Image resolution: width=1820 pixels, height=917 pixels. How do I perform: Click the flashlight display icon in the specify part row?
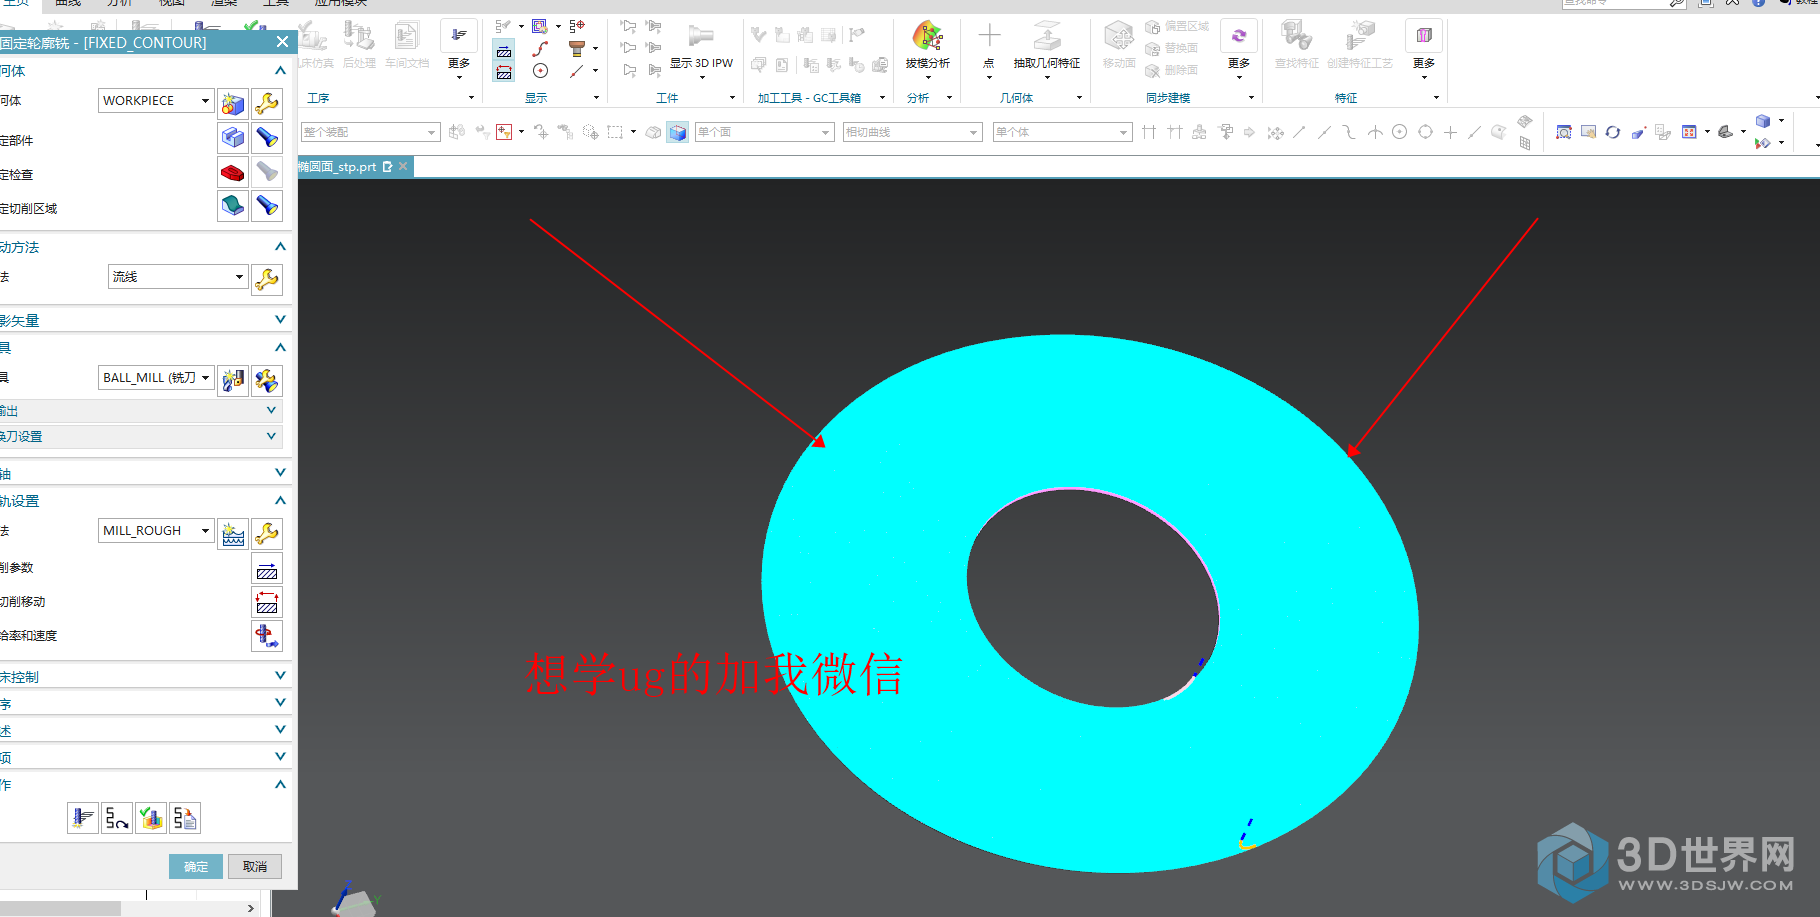point(267,138)
